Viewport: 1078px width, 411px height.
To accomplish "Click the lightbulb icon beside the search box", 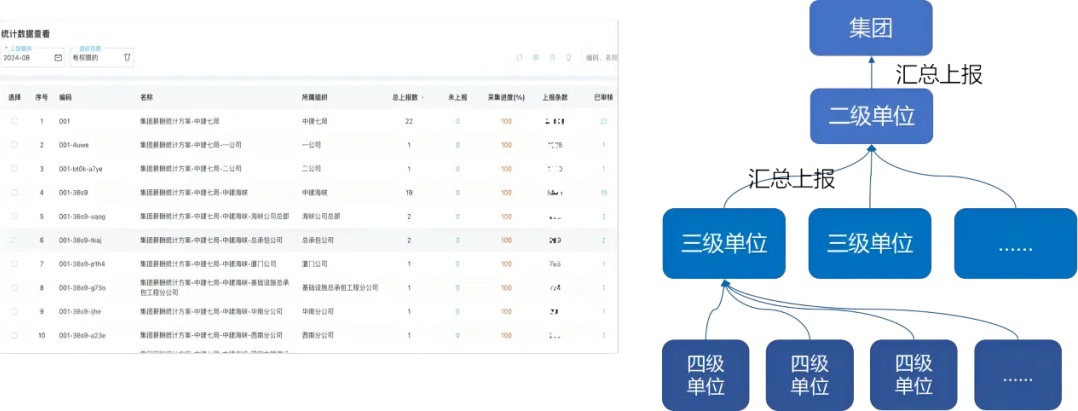I will [570, 58].
